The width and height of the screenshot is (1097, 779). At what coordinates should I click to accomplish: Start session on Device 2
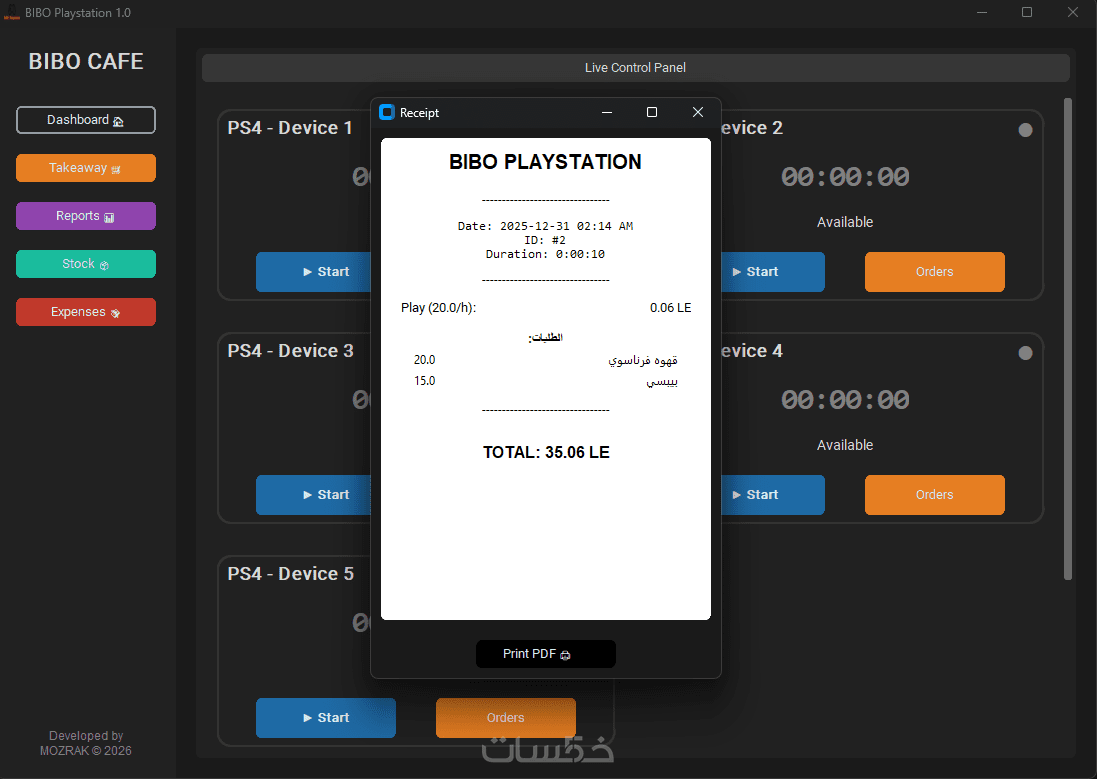coord(772,272)
